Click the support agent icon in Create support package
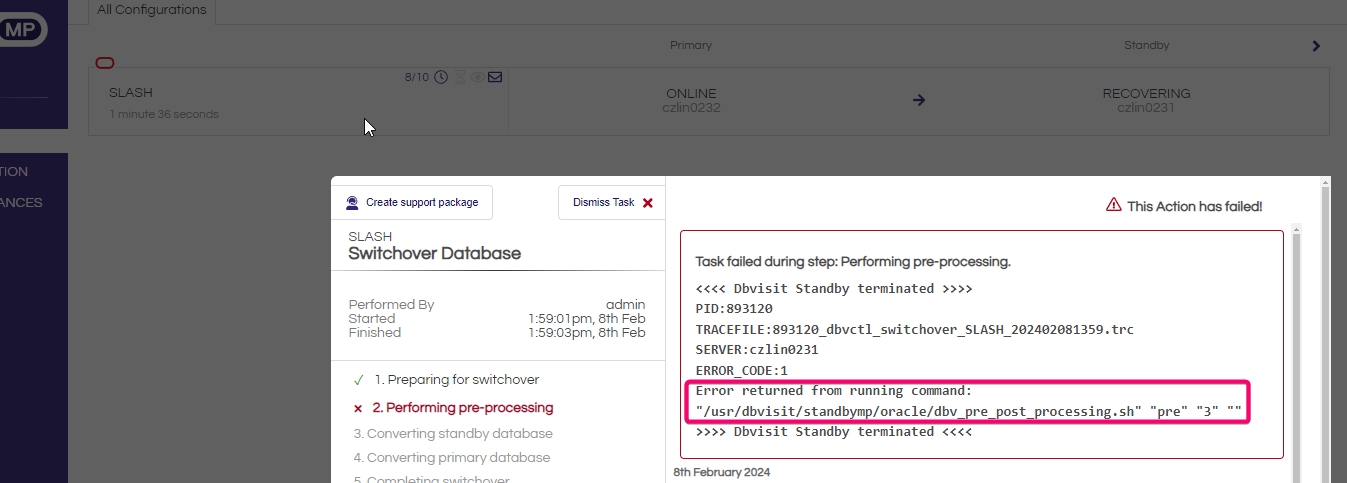The image size is (1347, 483). [x=352, y=202]
